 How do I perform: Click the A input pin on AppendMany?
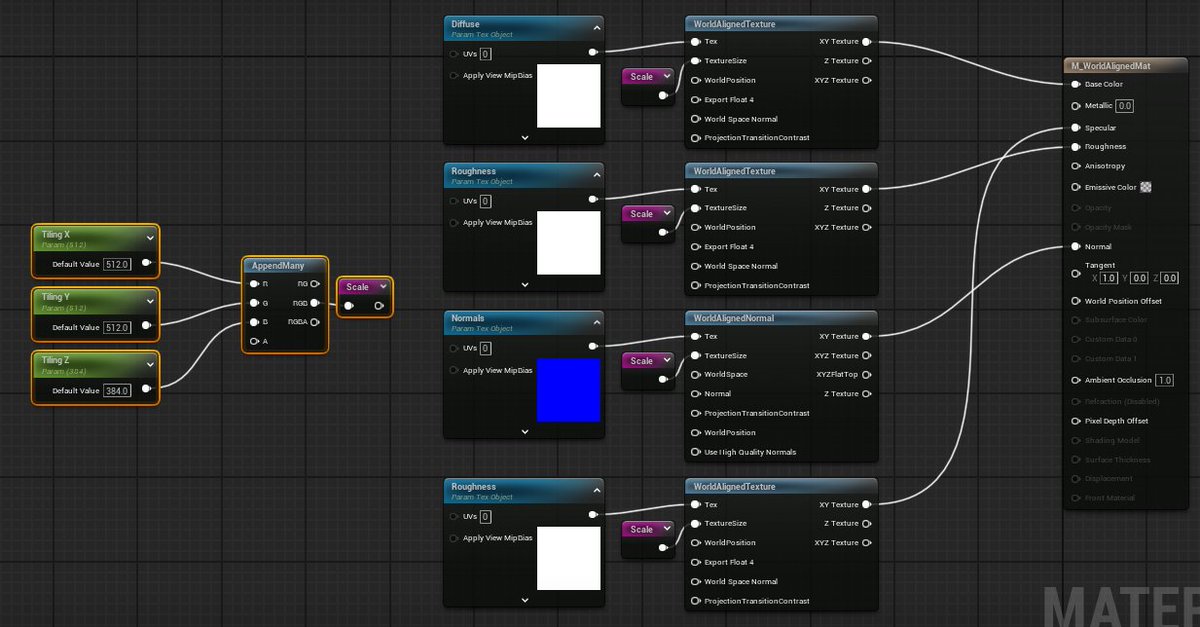pos(255,341)
